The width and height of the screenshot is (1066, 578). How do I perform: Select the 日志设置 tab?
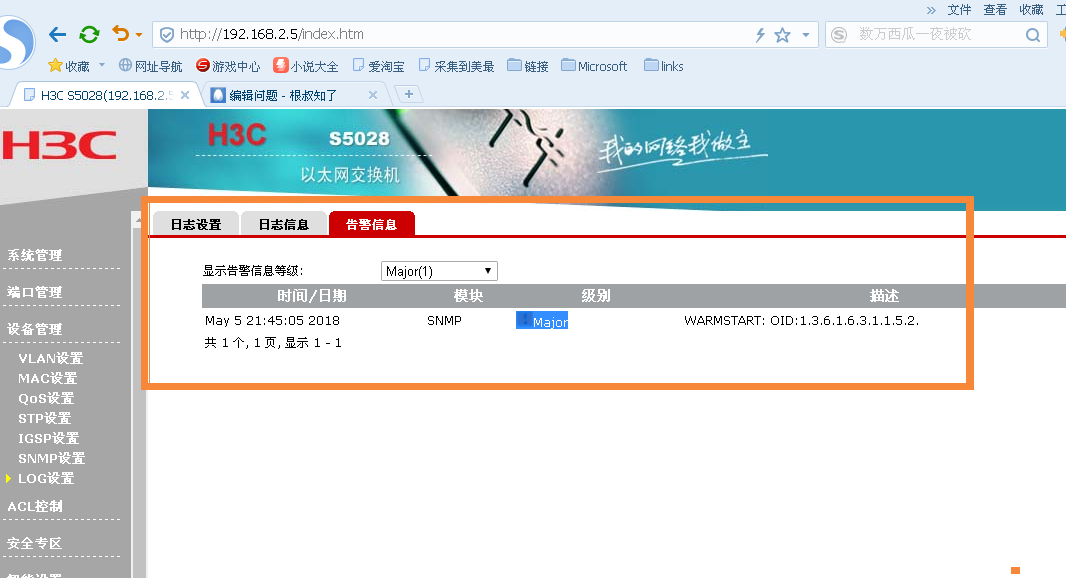coord(196,224)
